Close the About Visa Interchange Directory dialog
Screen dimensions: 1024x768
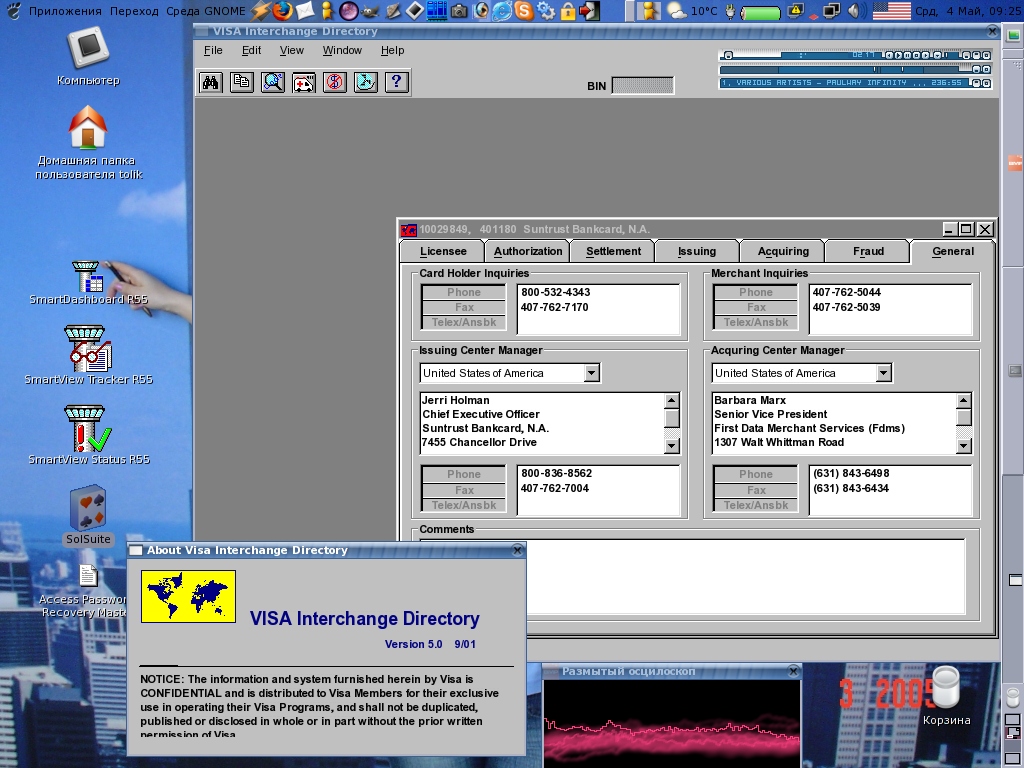(518, 550)
